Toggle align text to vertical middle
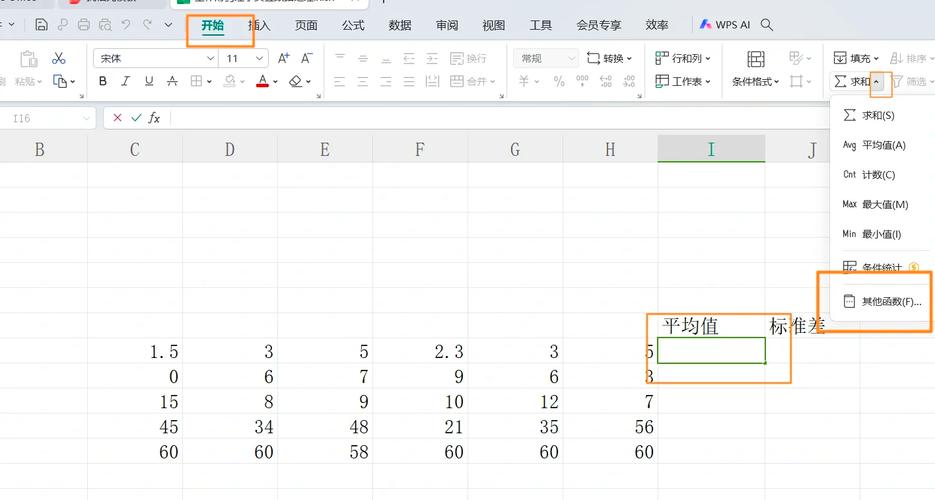935x500 pixels. 363,58
